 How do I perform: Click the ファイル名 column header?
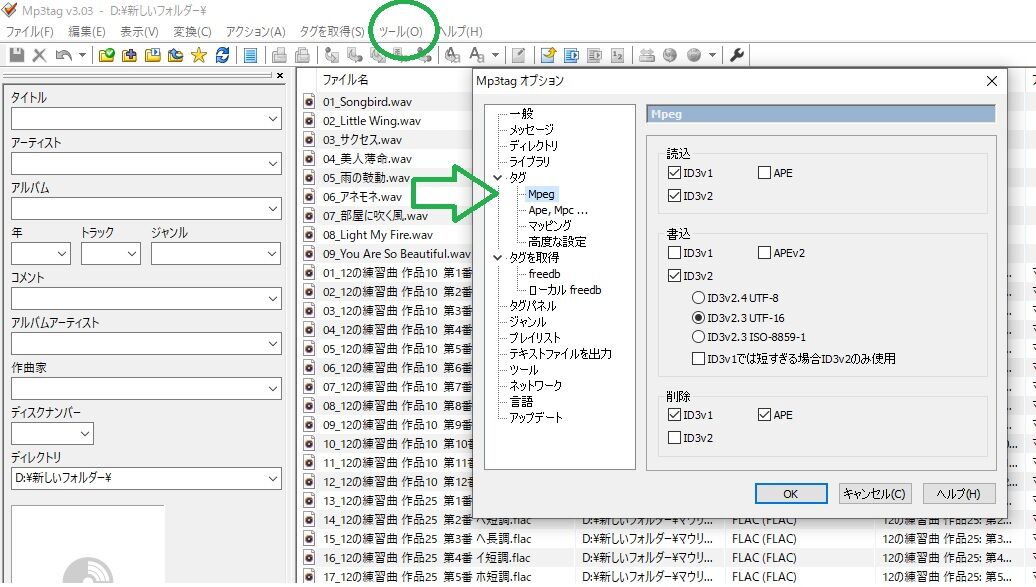pos(346,80)
